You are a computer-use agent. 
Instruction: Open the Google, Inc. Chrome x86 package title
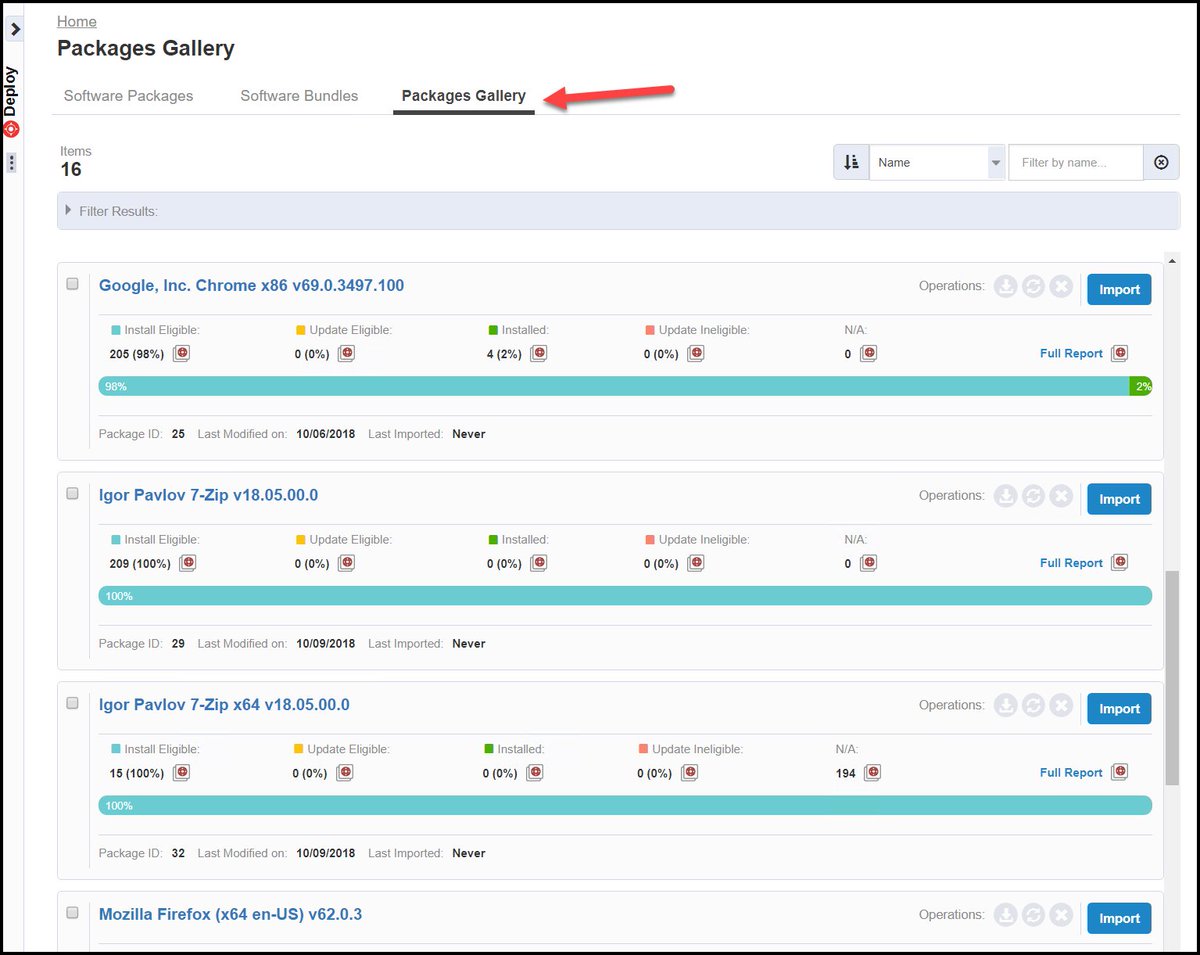click(x=251, y=285)
